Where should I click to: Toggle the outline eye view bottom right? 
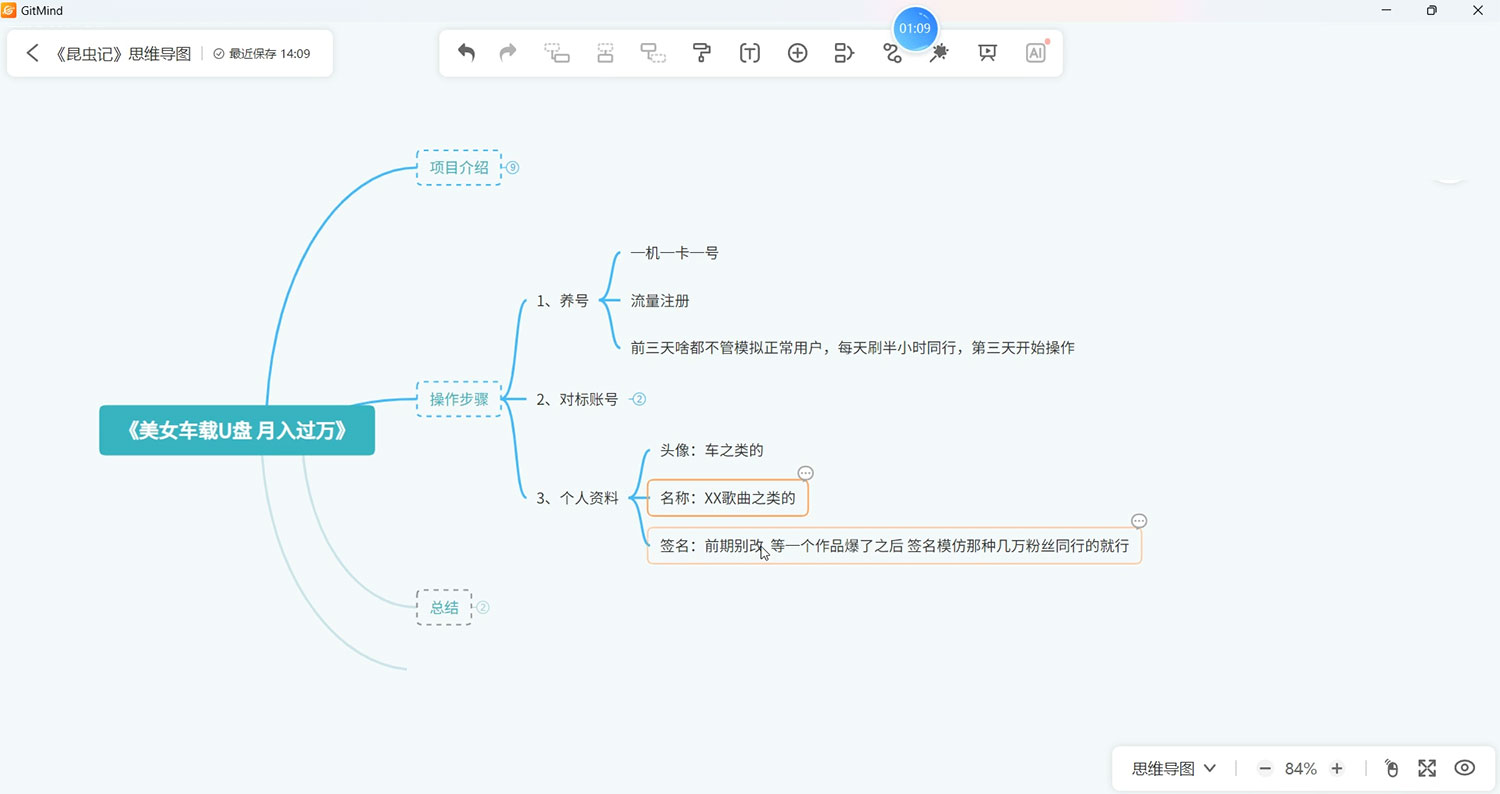click(1463, 768)
